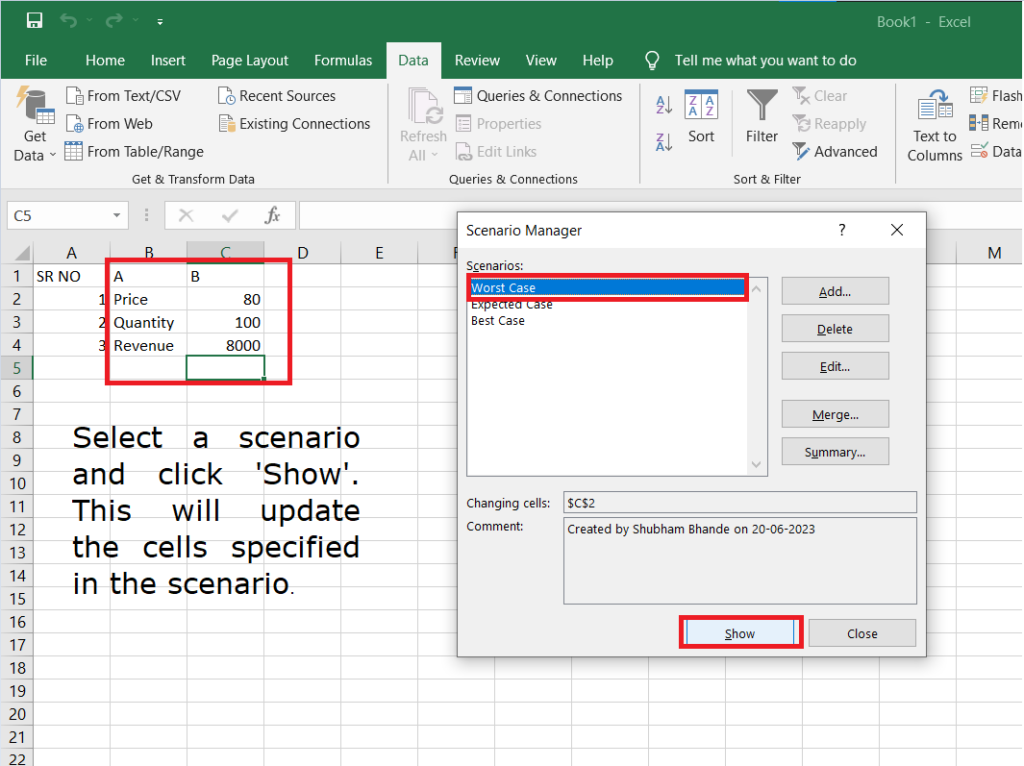Open Existing Connections
The height and width of the screenshot is (766, 1024).
click(293, 123)
